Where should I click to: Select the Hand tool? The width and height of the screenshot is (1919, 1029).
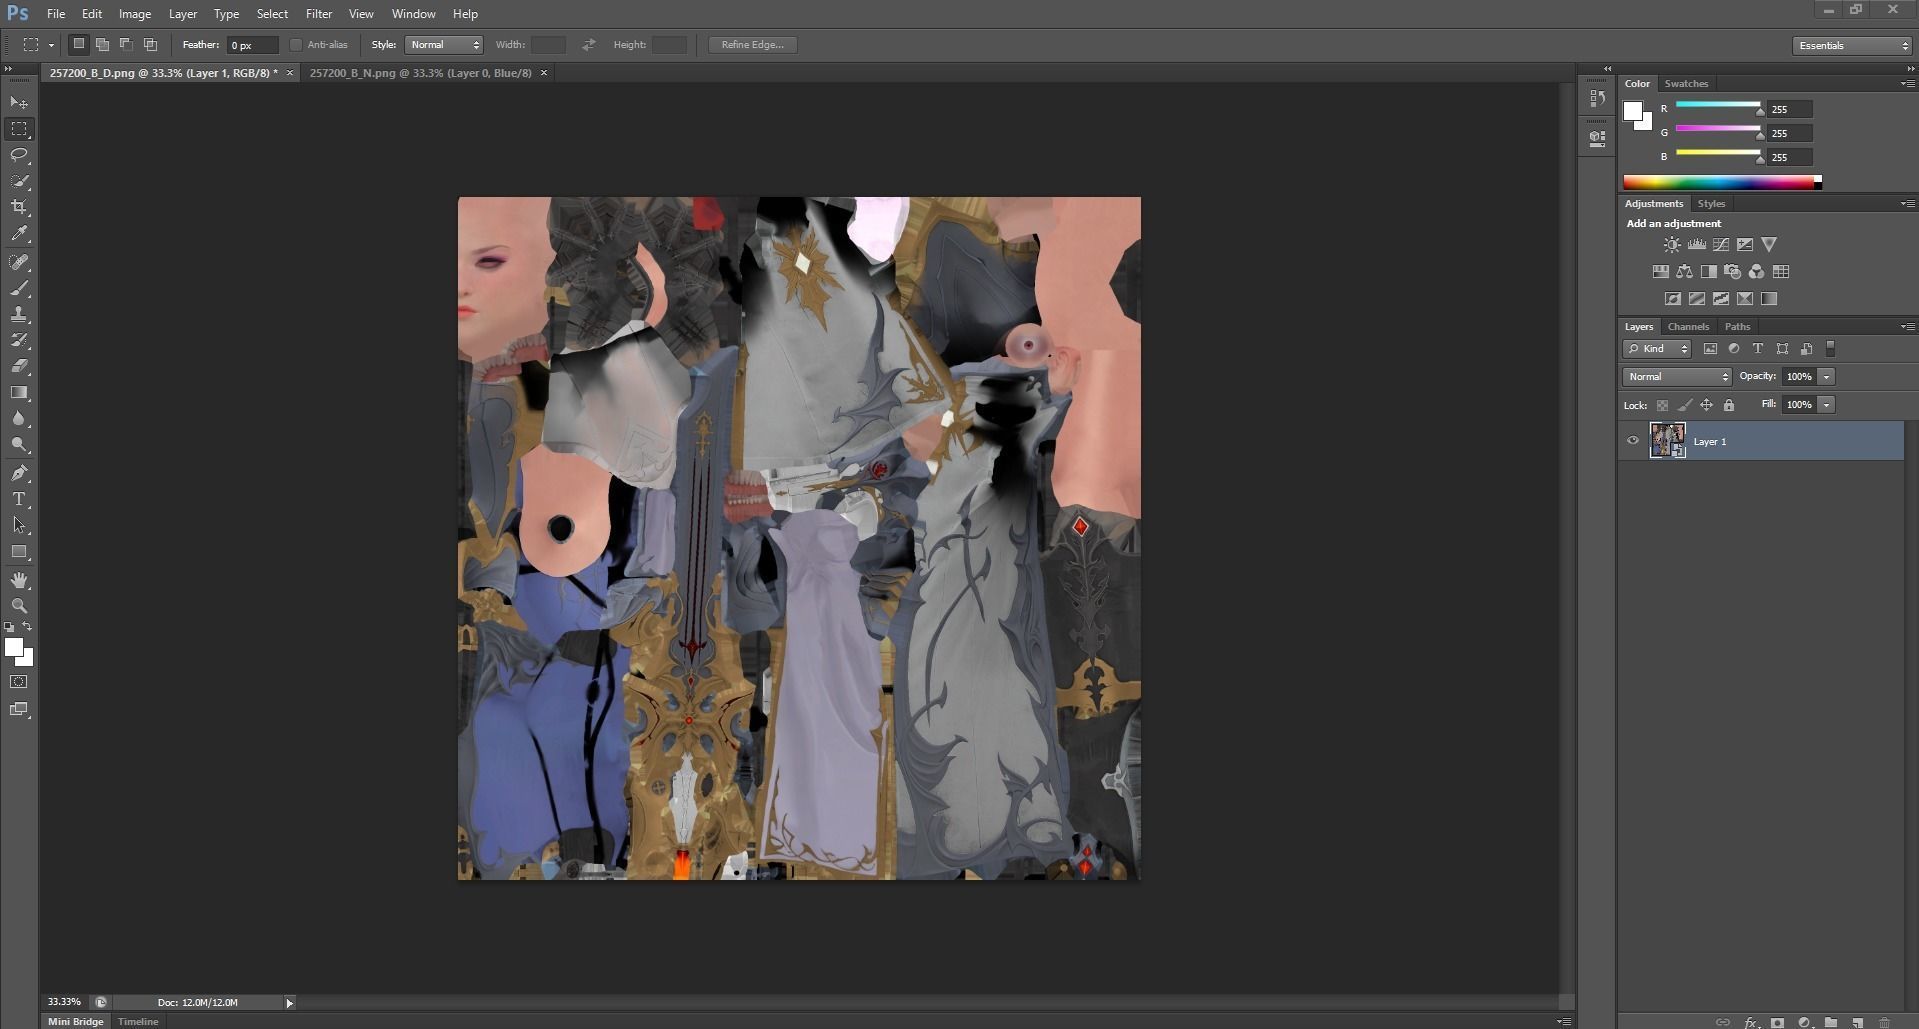(19, 580)
